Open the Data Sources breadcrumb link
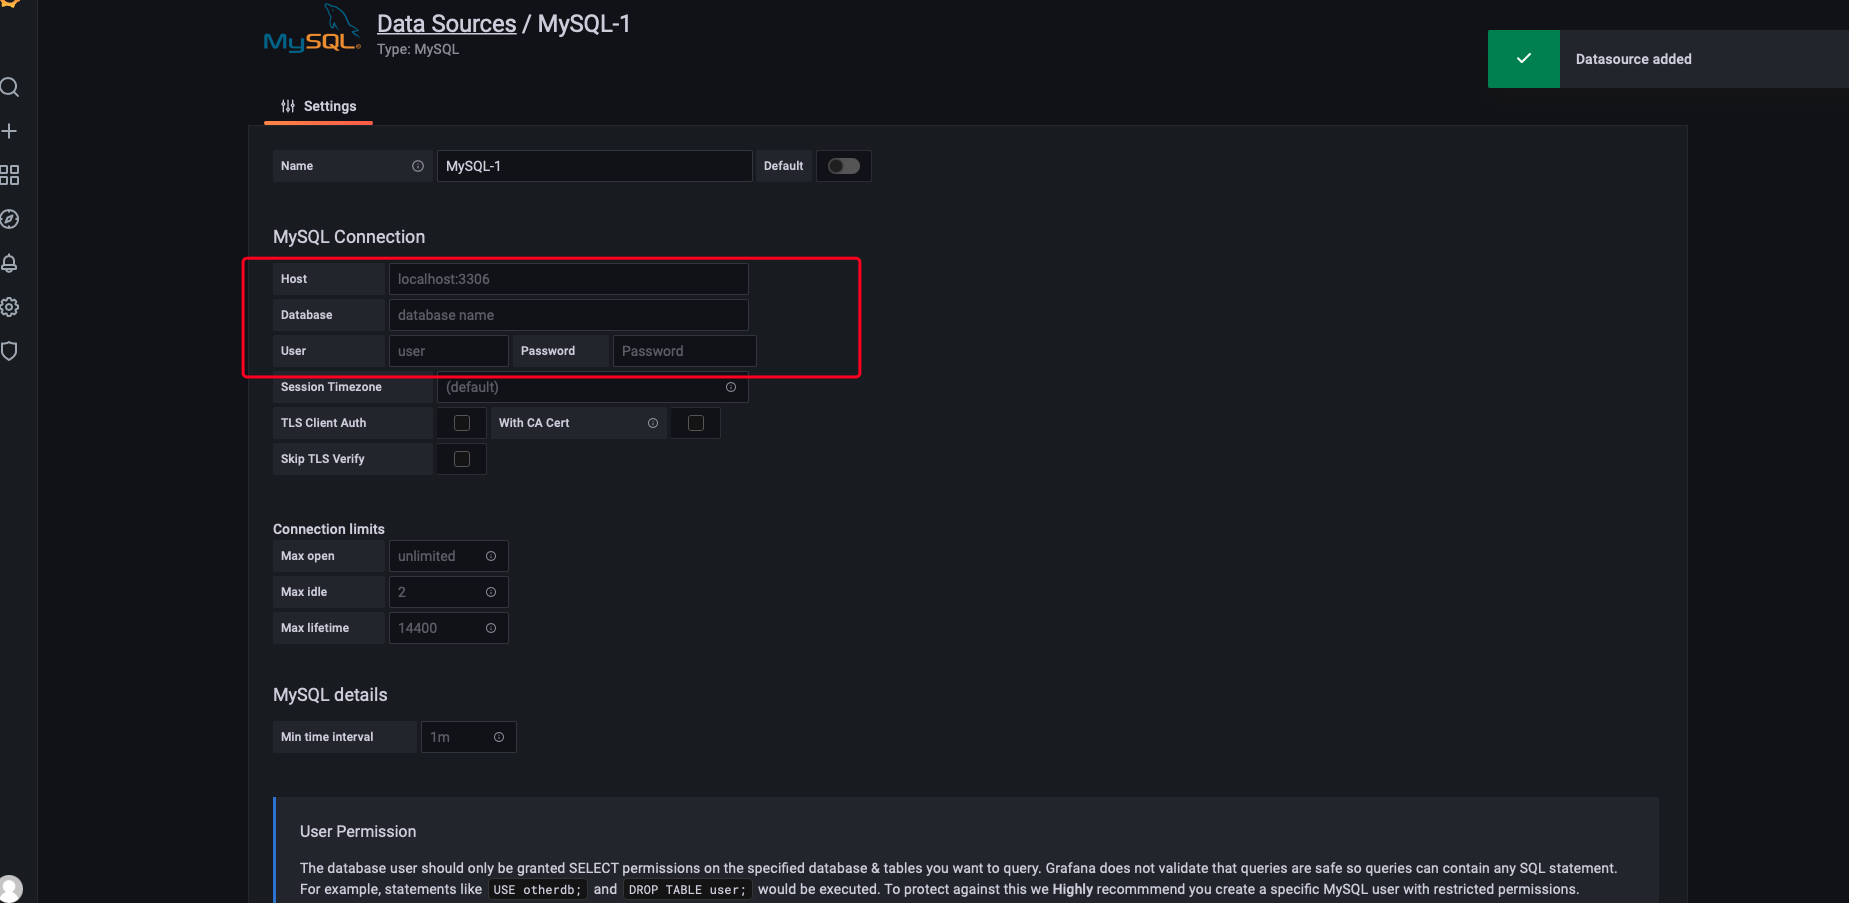The image size is (1849, 903). 446,24
